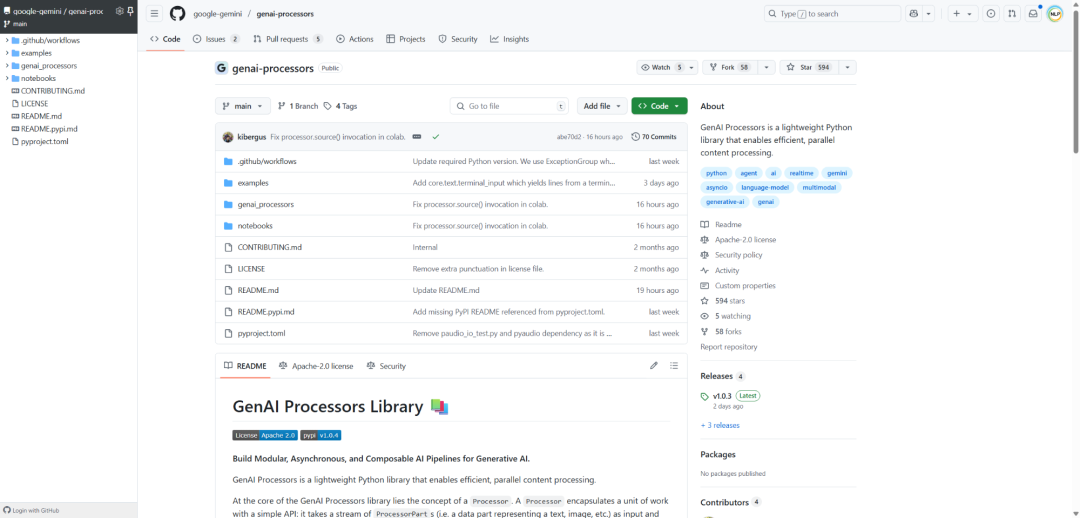Screen dimensions: 1080x518
Task: Open the sidebar settings gear icon
Action: point(119,11)
